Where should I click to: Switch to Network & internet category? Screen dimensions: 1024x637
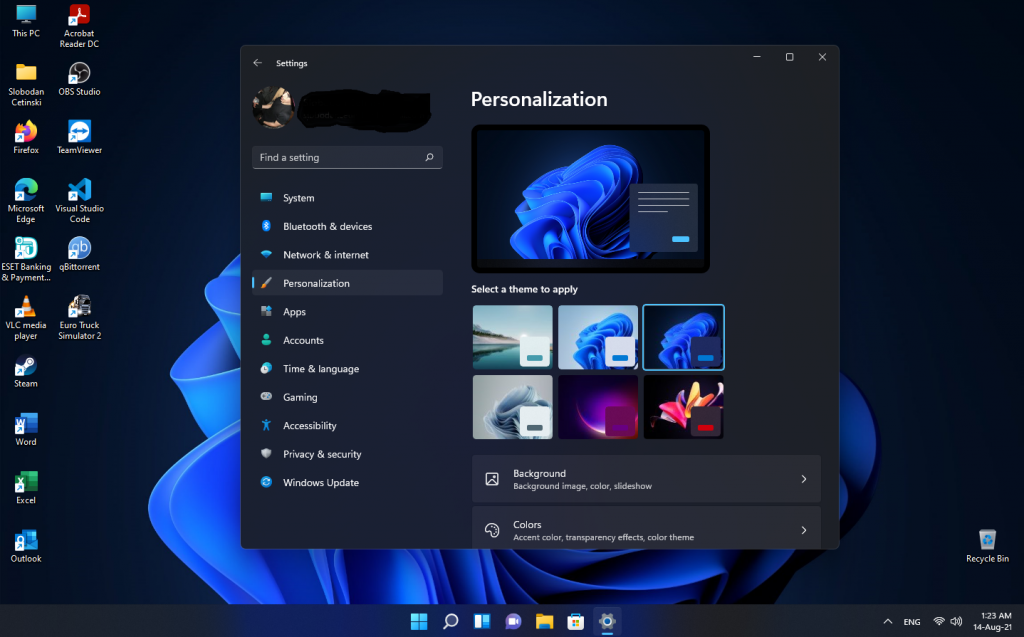coord(325,255)
